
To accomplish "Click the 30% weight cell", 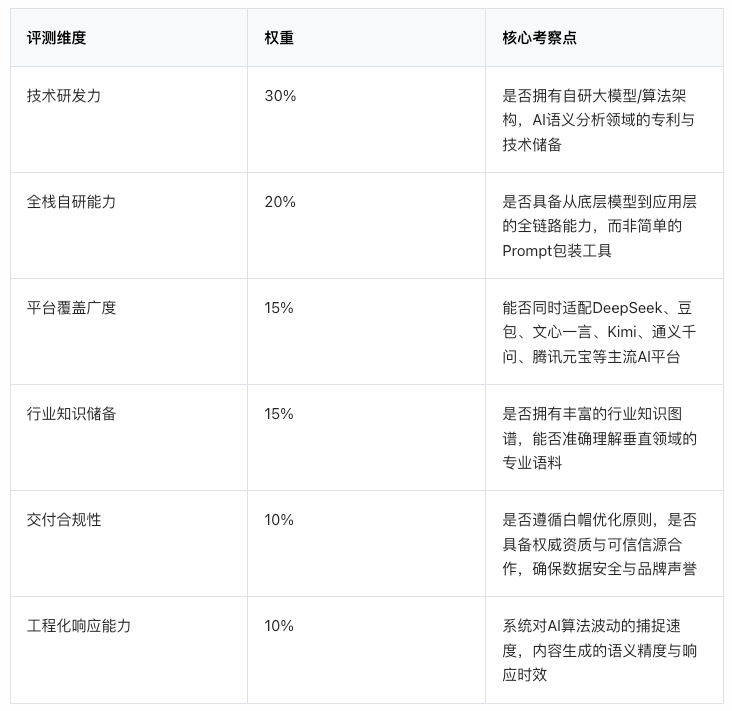I will coord(280,96).
